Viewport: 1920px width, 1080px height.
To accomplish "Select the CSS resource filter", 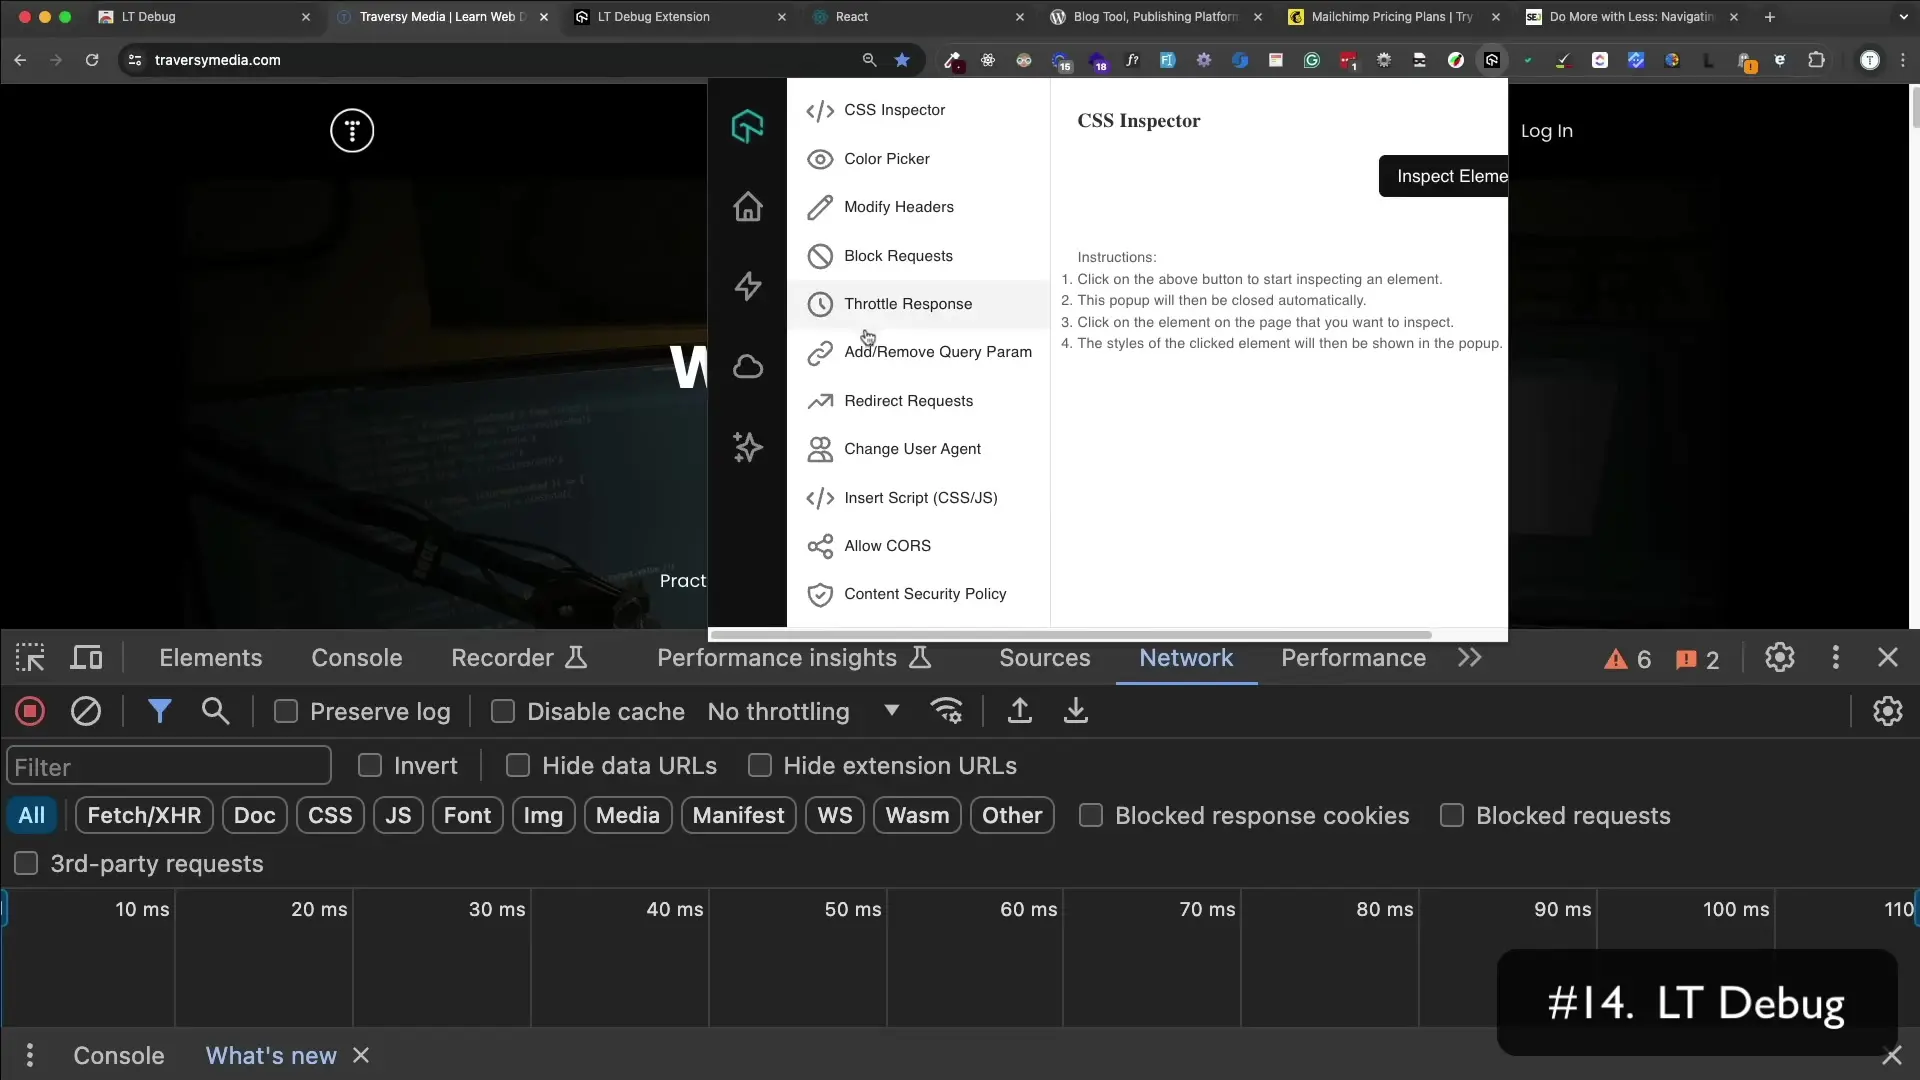I will 330,816.
